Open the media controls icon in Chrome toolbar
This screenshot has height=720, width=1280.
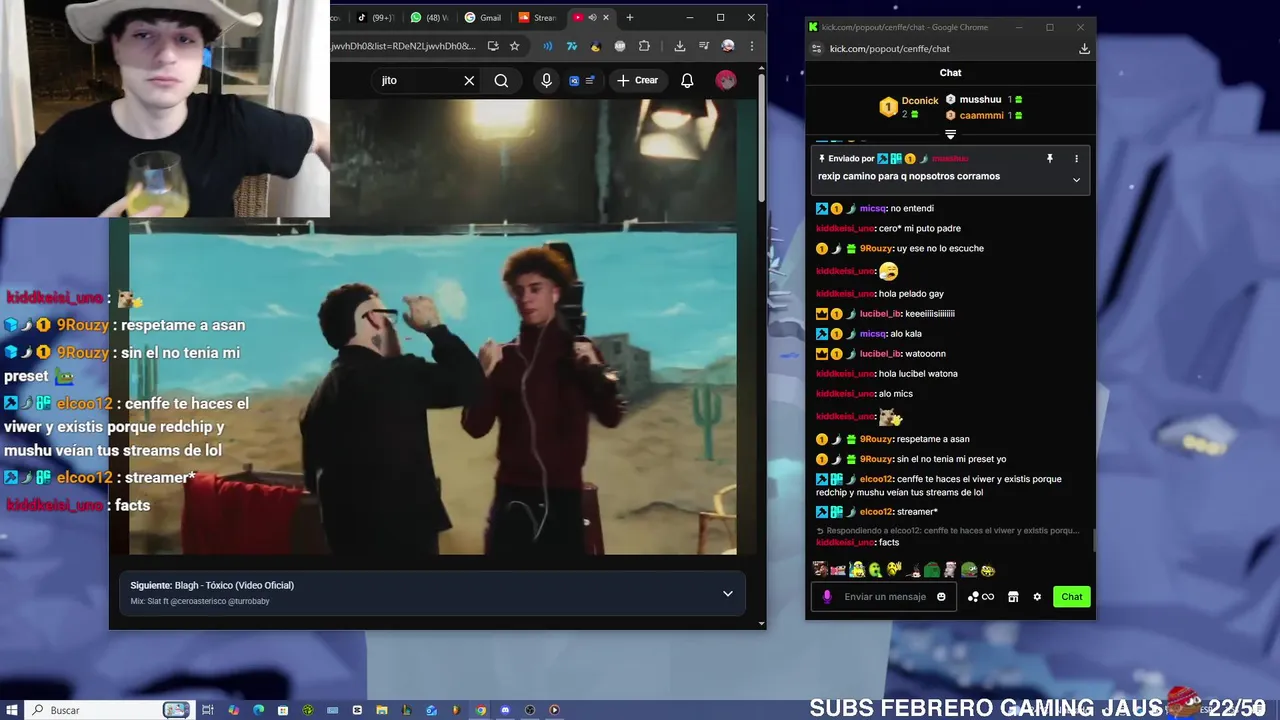[704, 46]
